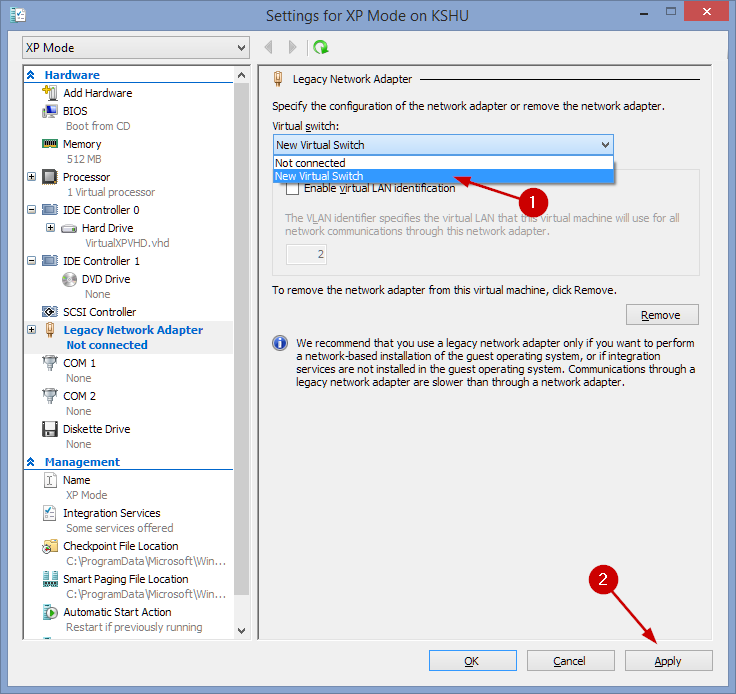Image resolution: width=736 pixels, height=694 pixels.
Task: Select the DVD Drive disc icon
Action: (x=69, y=279)
